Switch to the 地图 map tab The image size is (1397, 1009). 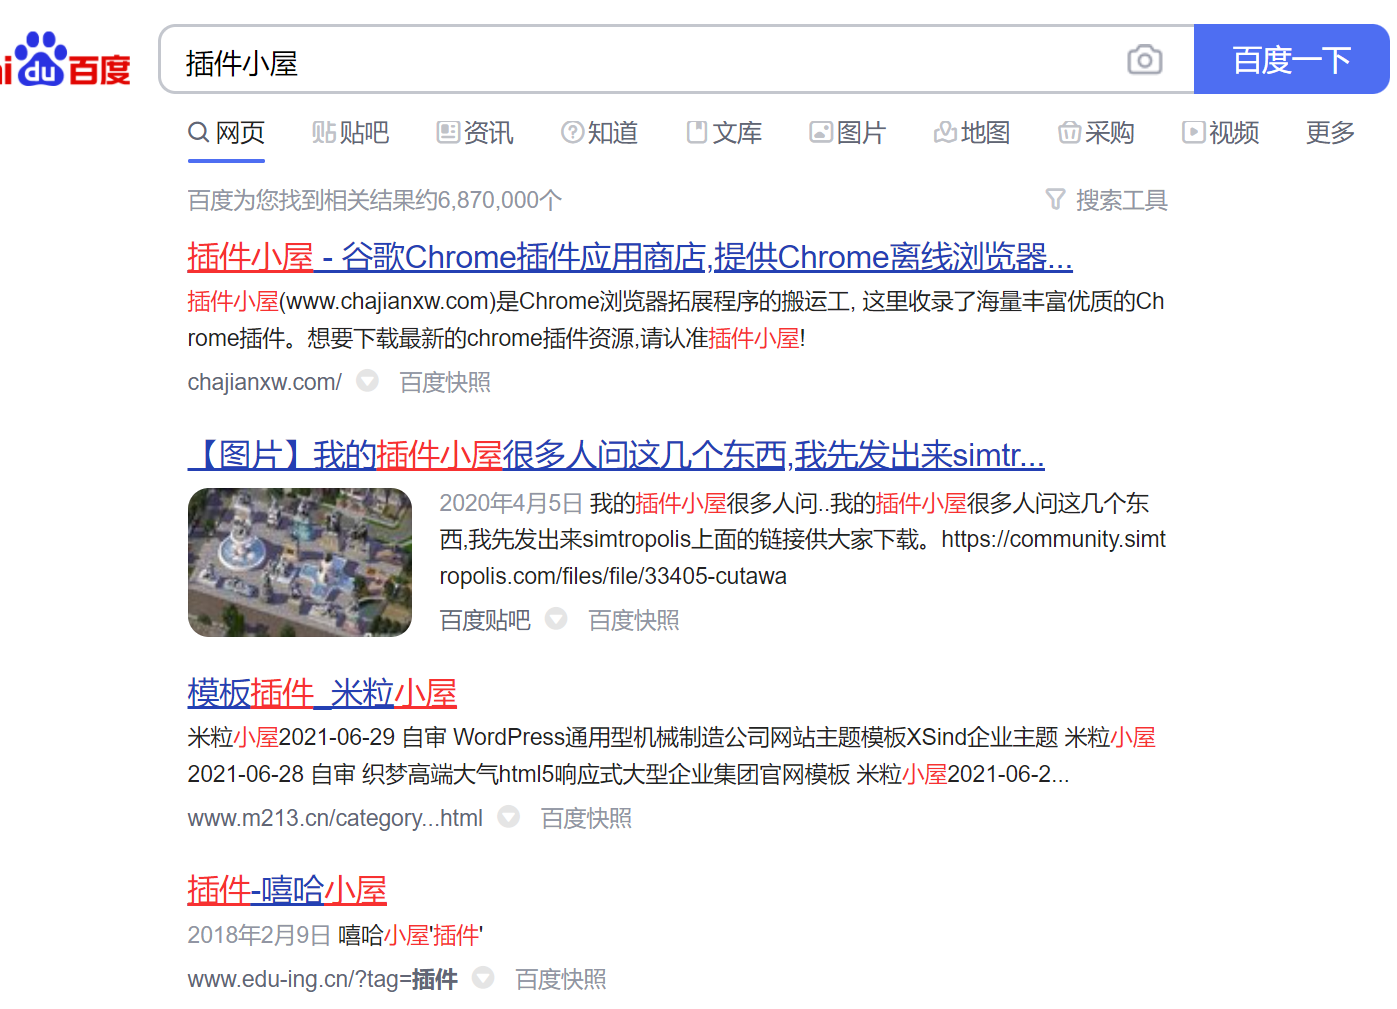pyautogui.click(x=972, y=132)
